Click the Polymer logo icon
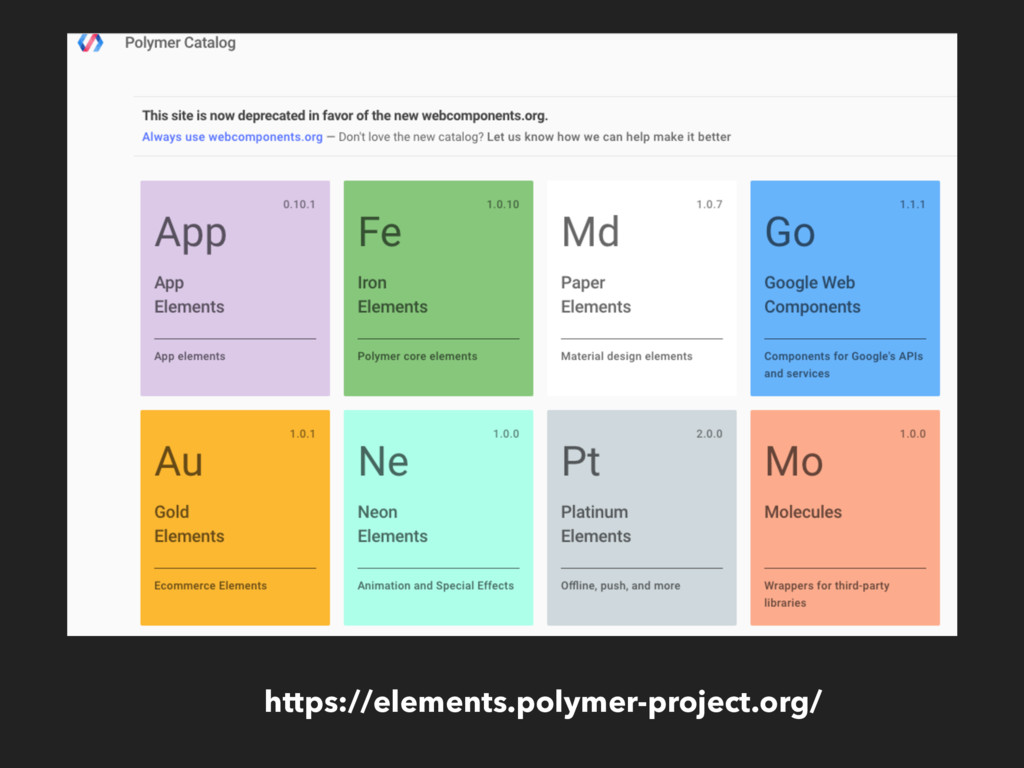The height and width of the screenshot is (768, 1024). 90,42
